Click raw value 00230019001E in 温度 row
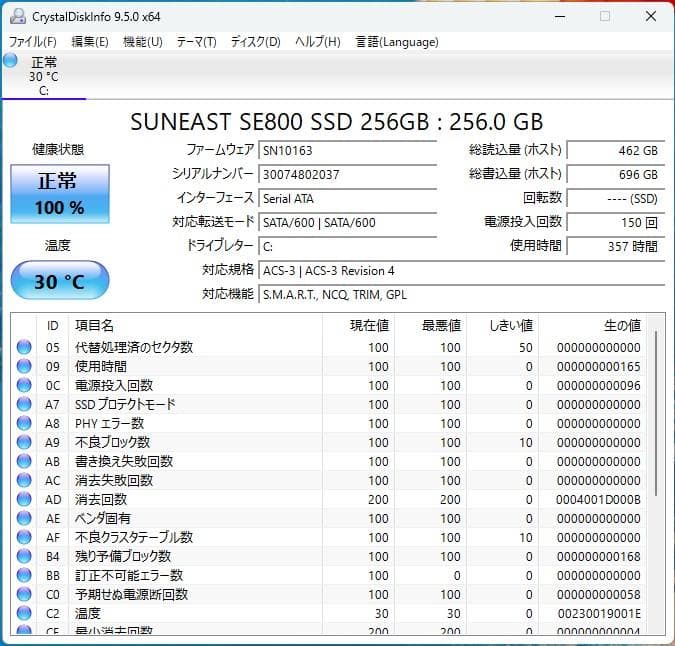This screenshot has height=646, width=675. (x=599, y=613)
